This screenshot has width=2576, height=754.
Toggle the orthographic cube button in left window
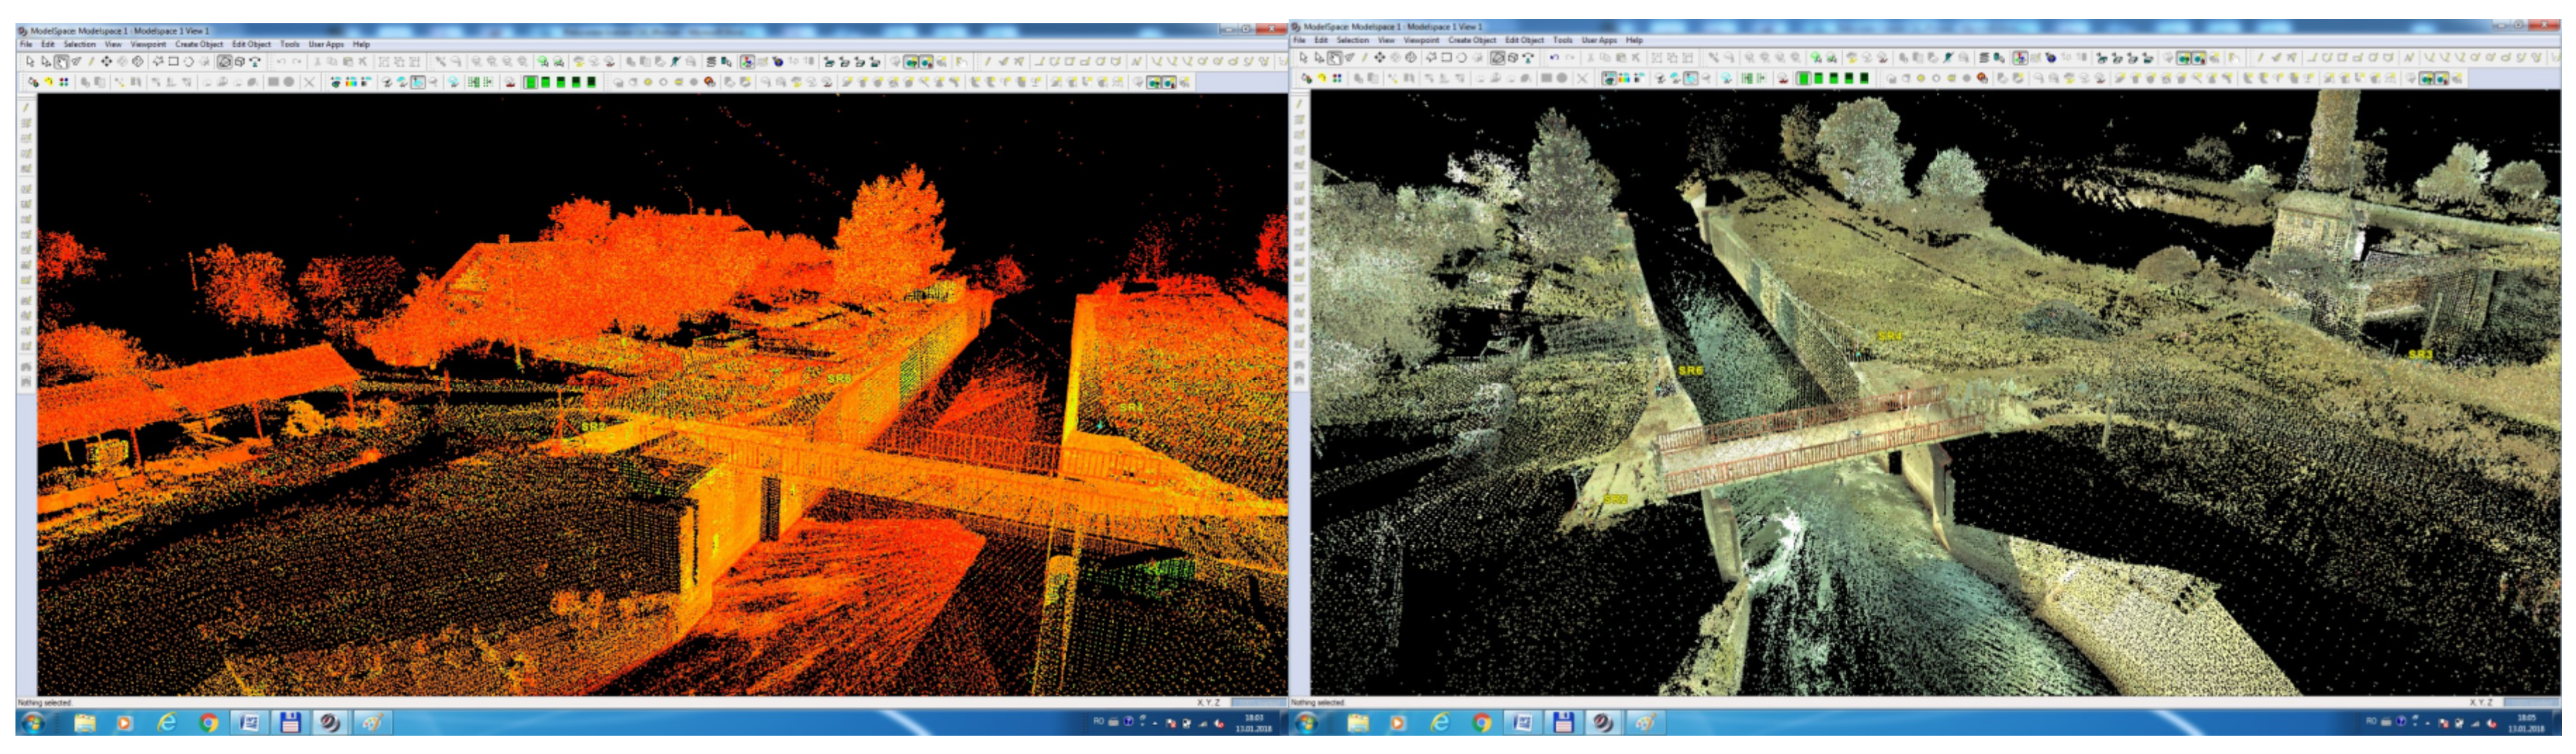click(x=239, y=62)
